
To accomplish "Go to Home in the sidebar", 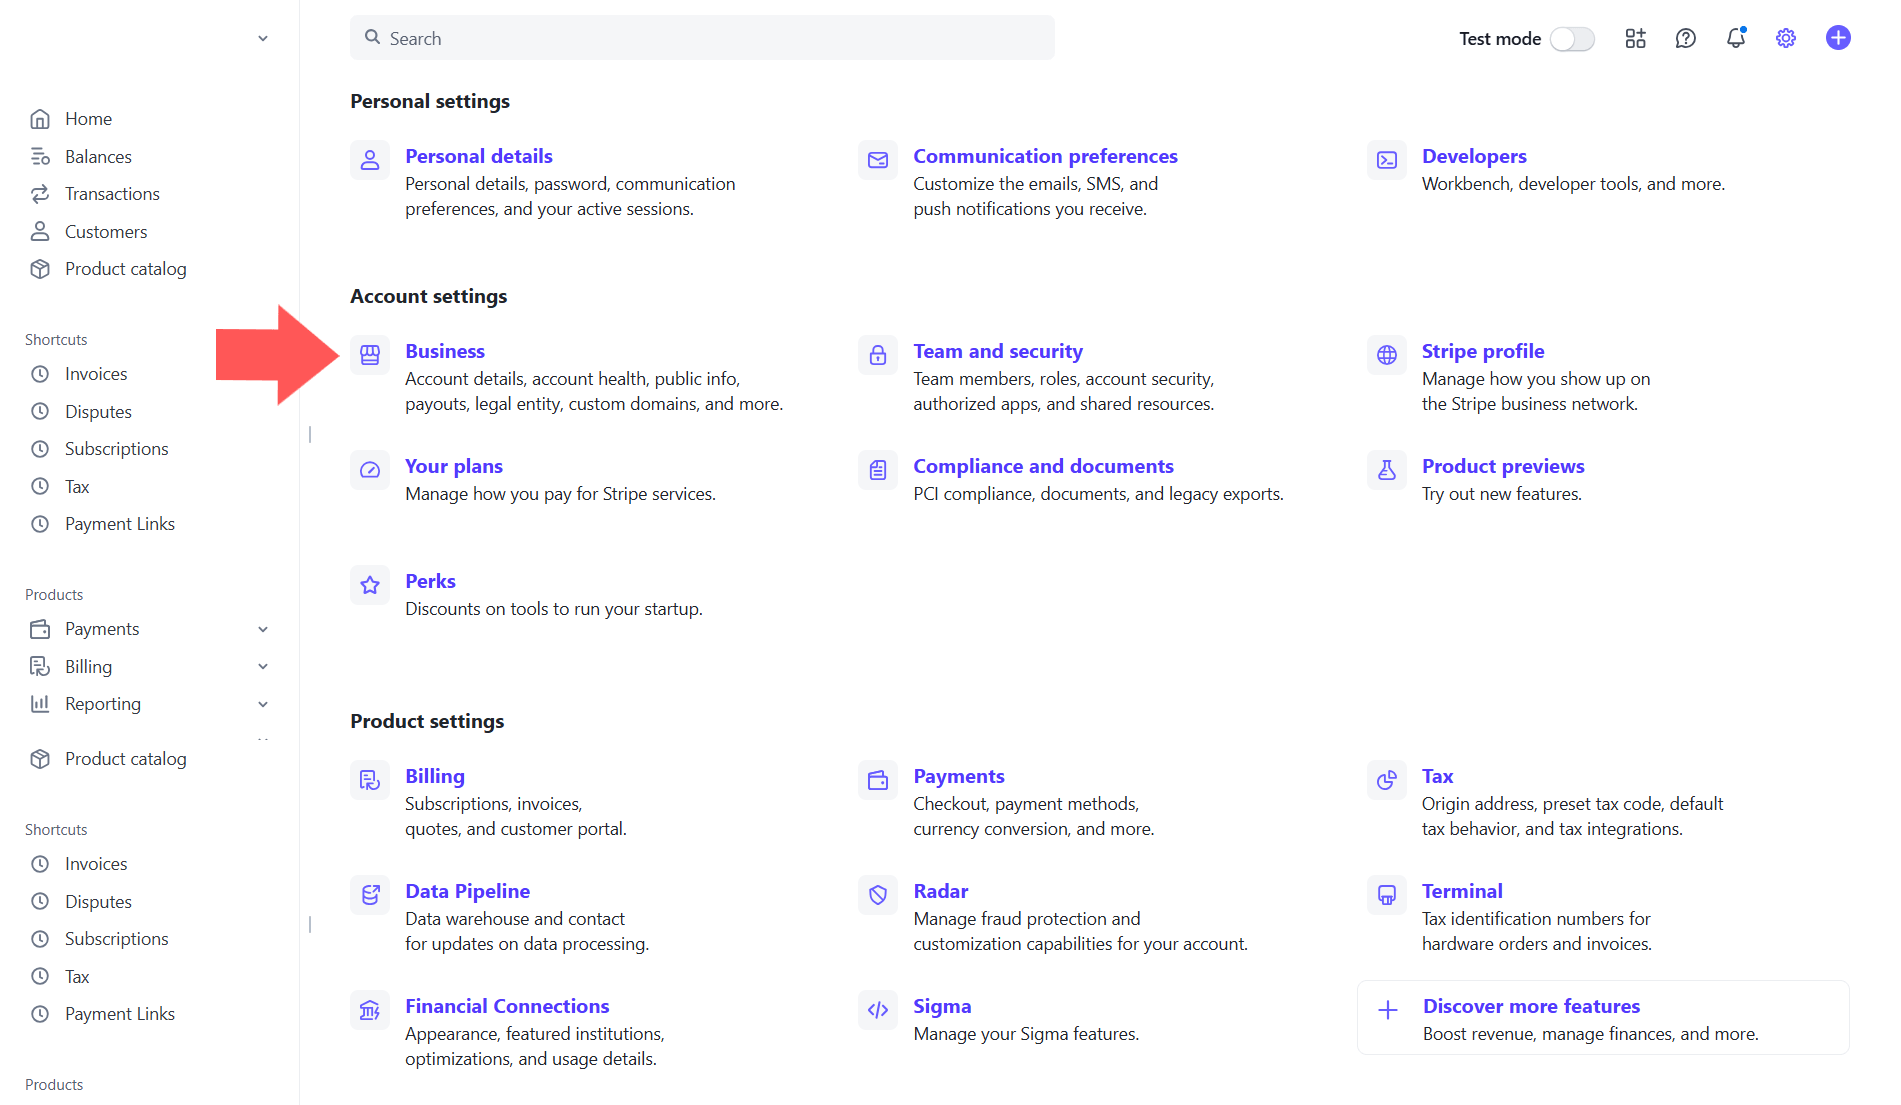I will (x=88, y=118).
